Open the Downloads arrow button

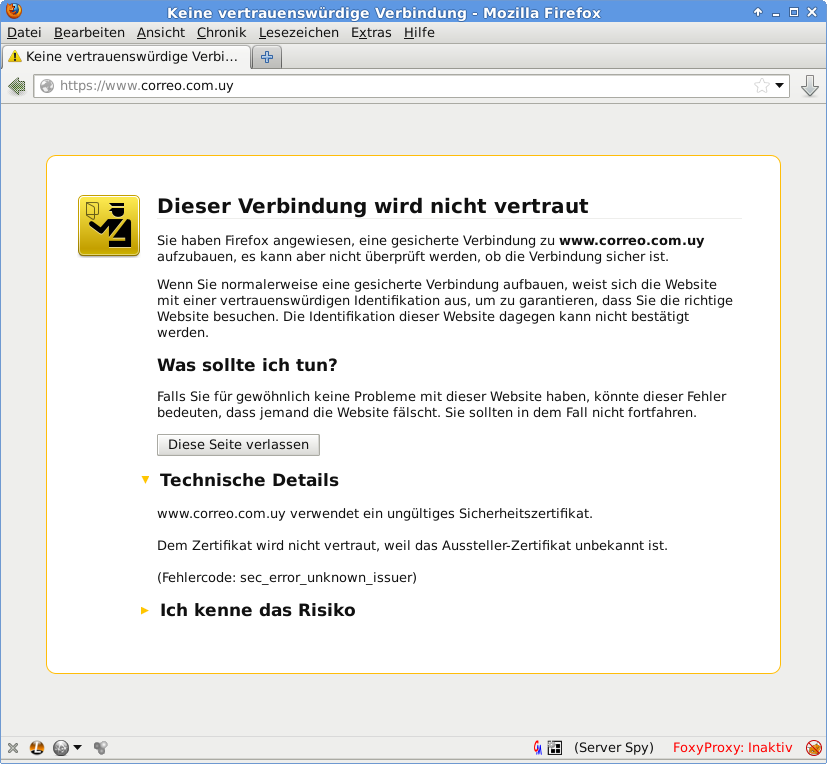click(810, 86)
